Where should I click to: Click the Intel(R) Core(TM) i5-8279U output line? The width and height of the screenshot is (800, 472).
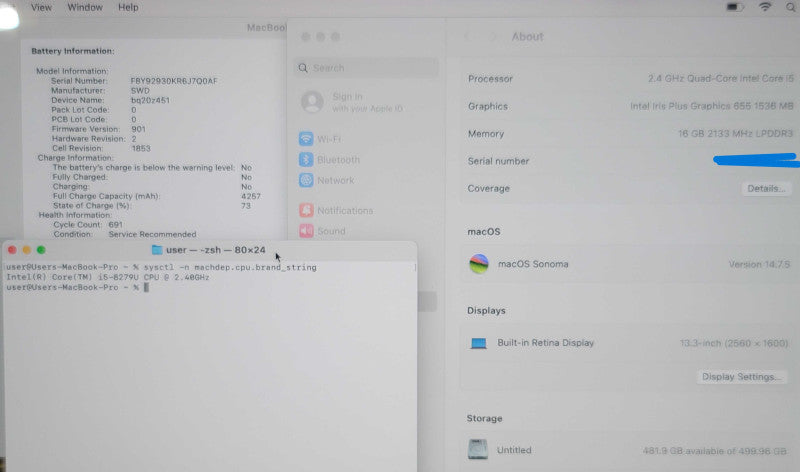coord(108,277)
